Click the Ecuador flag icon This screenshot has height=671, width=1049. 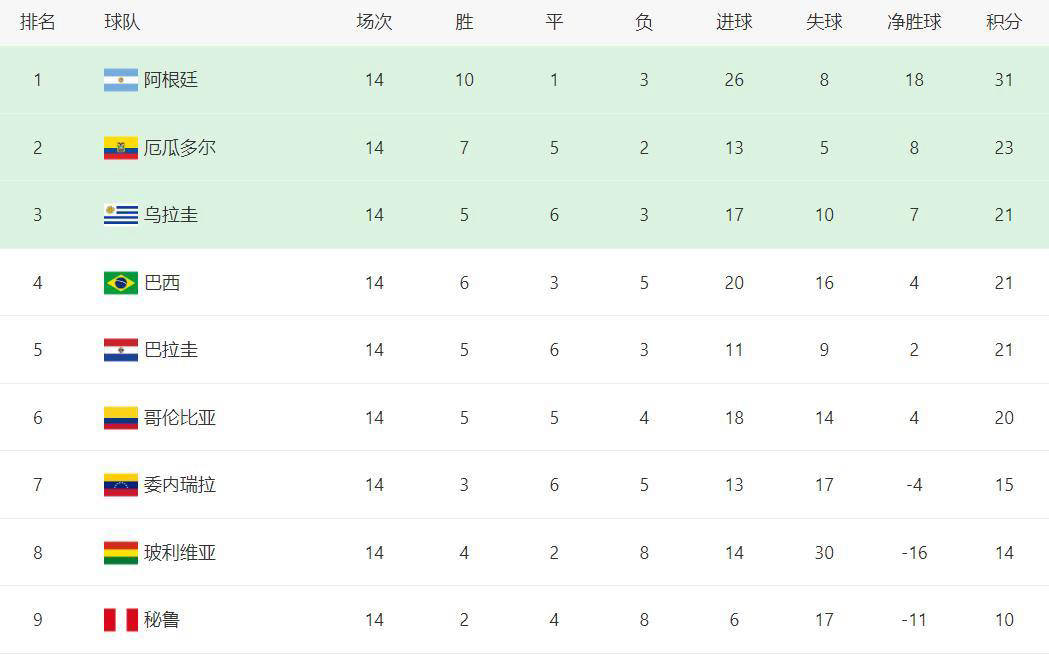pyautogui.click(x=121, y=148)
